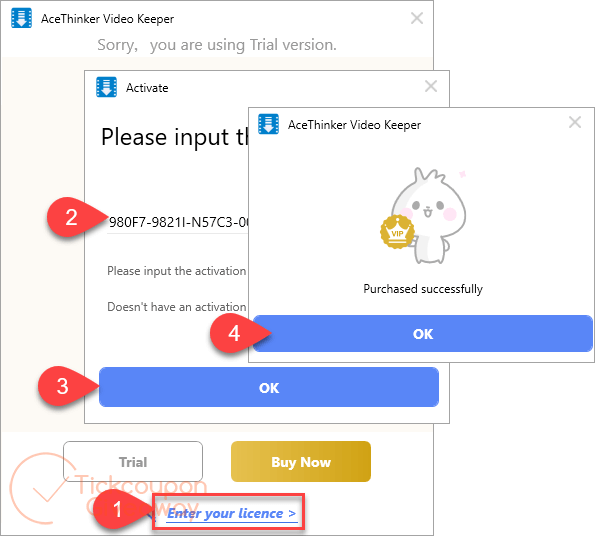
Task: Click the app logo in the main window title
Action: [x=21, y=18]
